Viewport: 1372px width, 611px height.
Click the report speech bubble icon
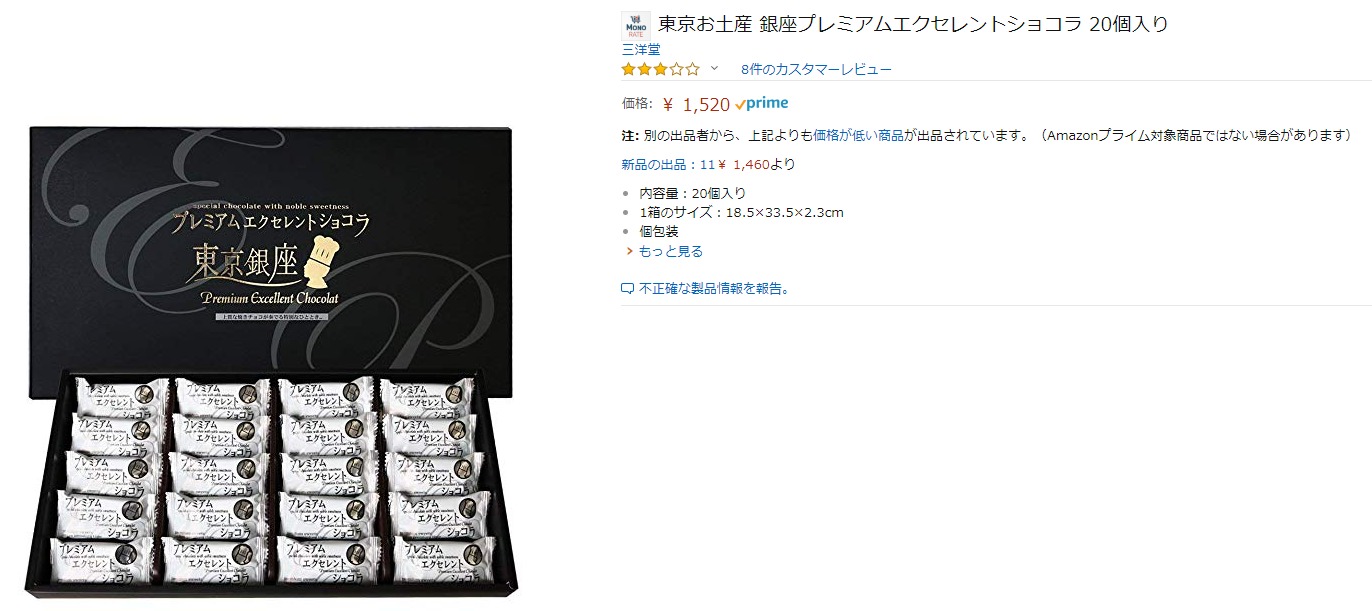628,289
